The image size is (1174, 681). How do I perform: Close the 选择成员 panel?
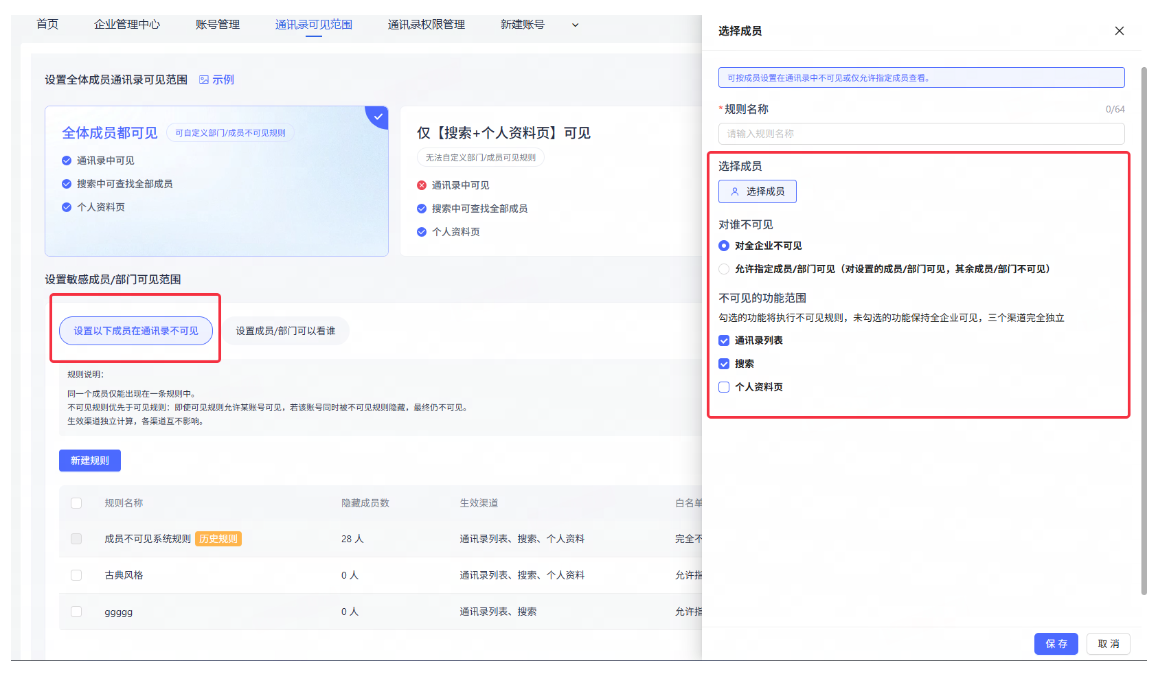pos(1119,31)
